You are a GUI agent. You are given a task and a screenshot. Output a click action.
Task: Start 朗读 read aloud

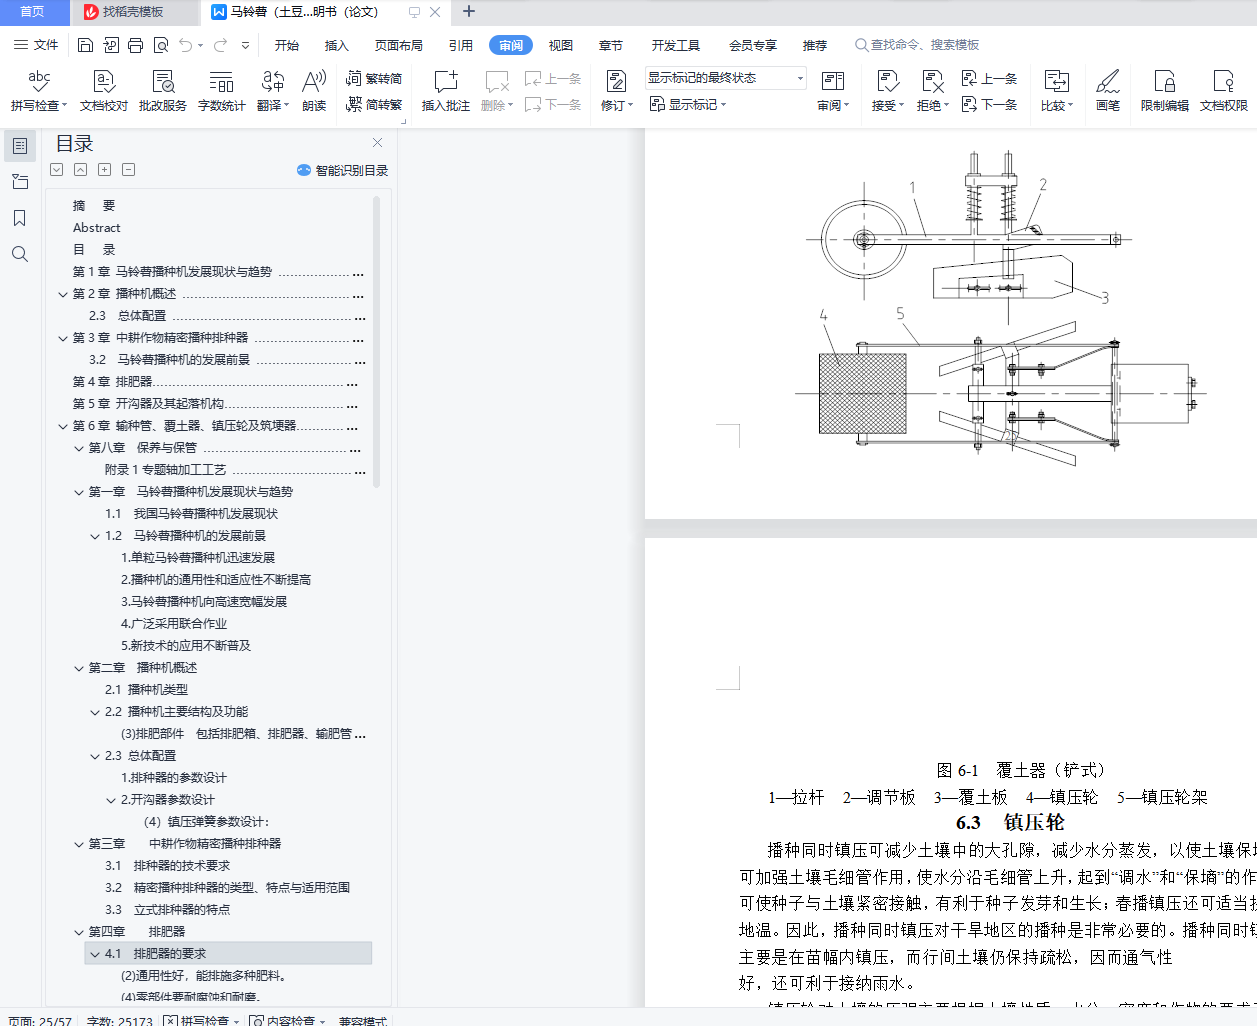pos(314,90)
